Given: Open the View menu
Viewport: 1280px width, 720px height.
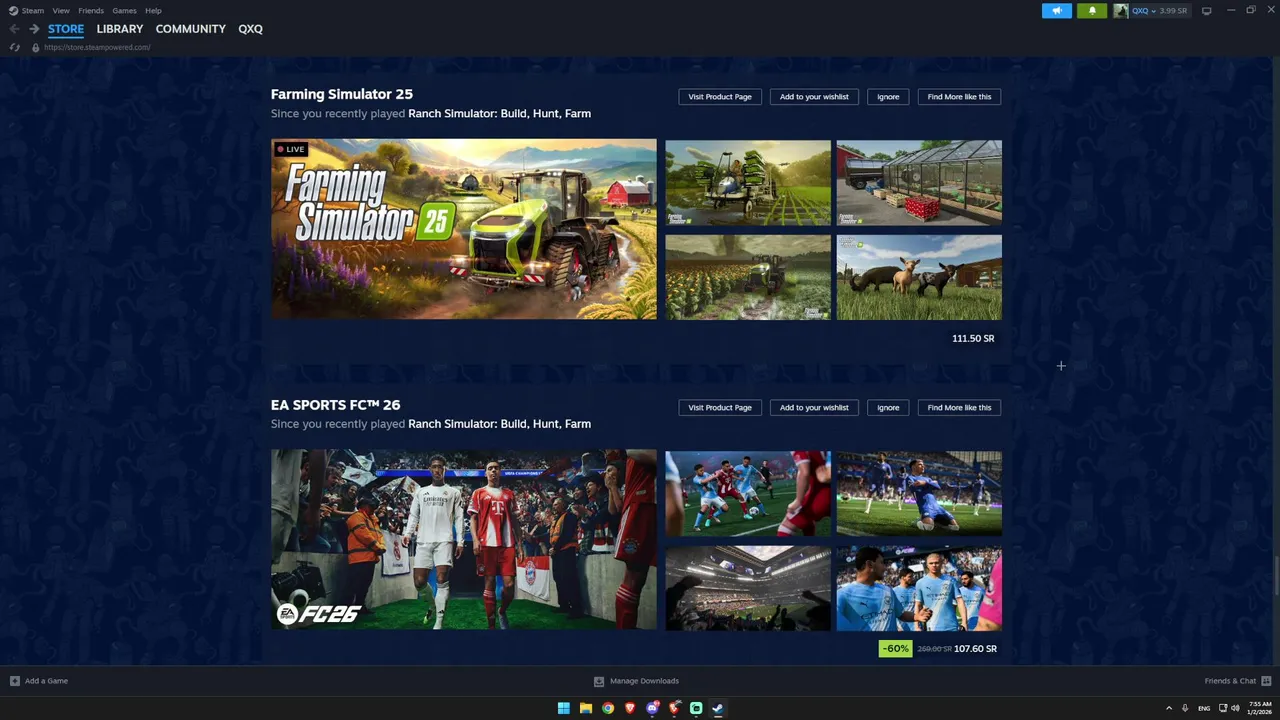Looking at the screenshot, I should coord(61,11).
